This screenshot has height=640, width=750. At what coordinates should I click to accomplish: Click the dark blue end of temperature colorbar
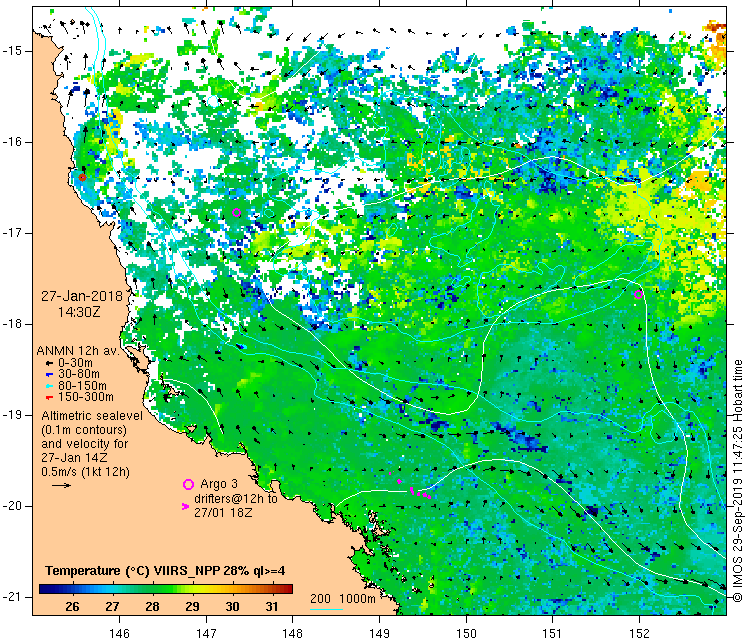(46, 589)
